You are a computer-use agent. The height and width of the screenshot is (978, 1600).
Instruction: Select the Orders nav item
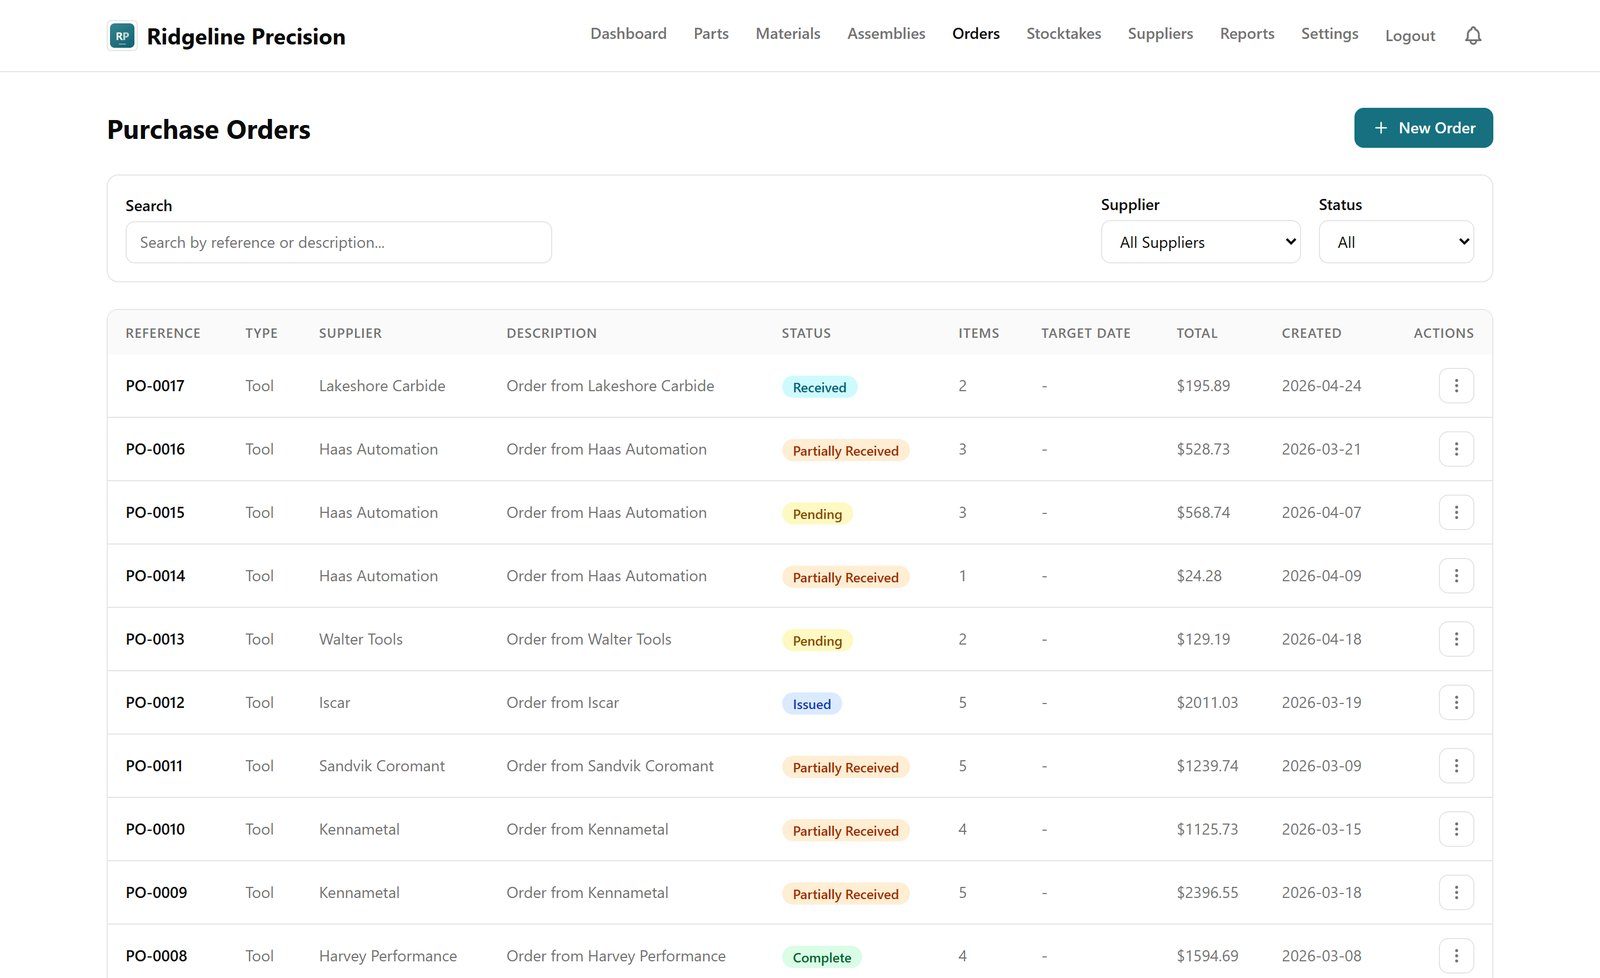pos(976,34)
